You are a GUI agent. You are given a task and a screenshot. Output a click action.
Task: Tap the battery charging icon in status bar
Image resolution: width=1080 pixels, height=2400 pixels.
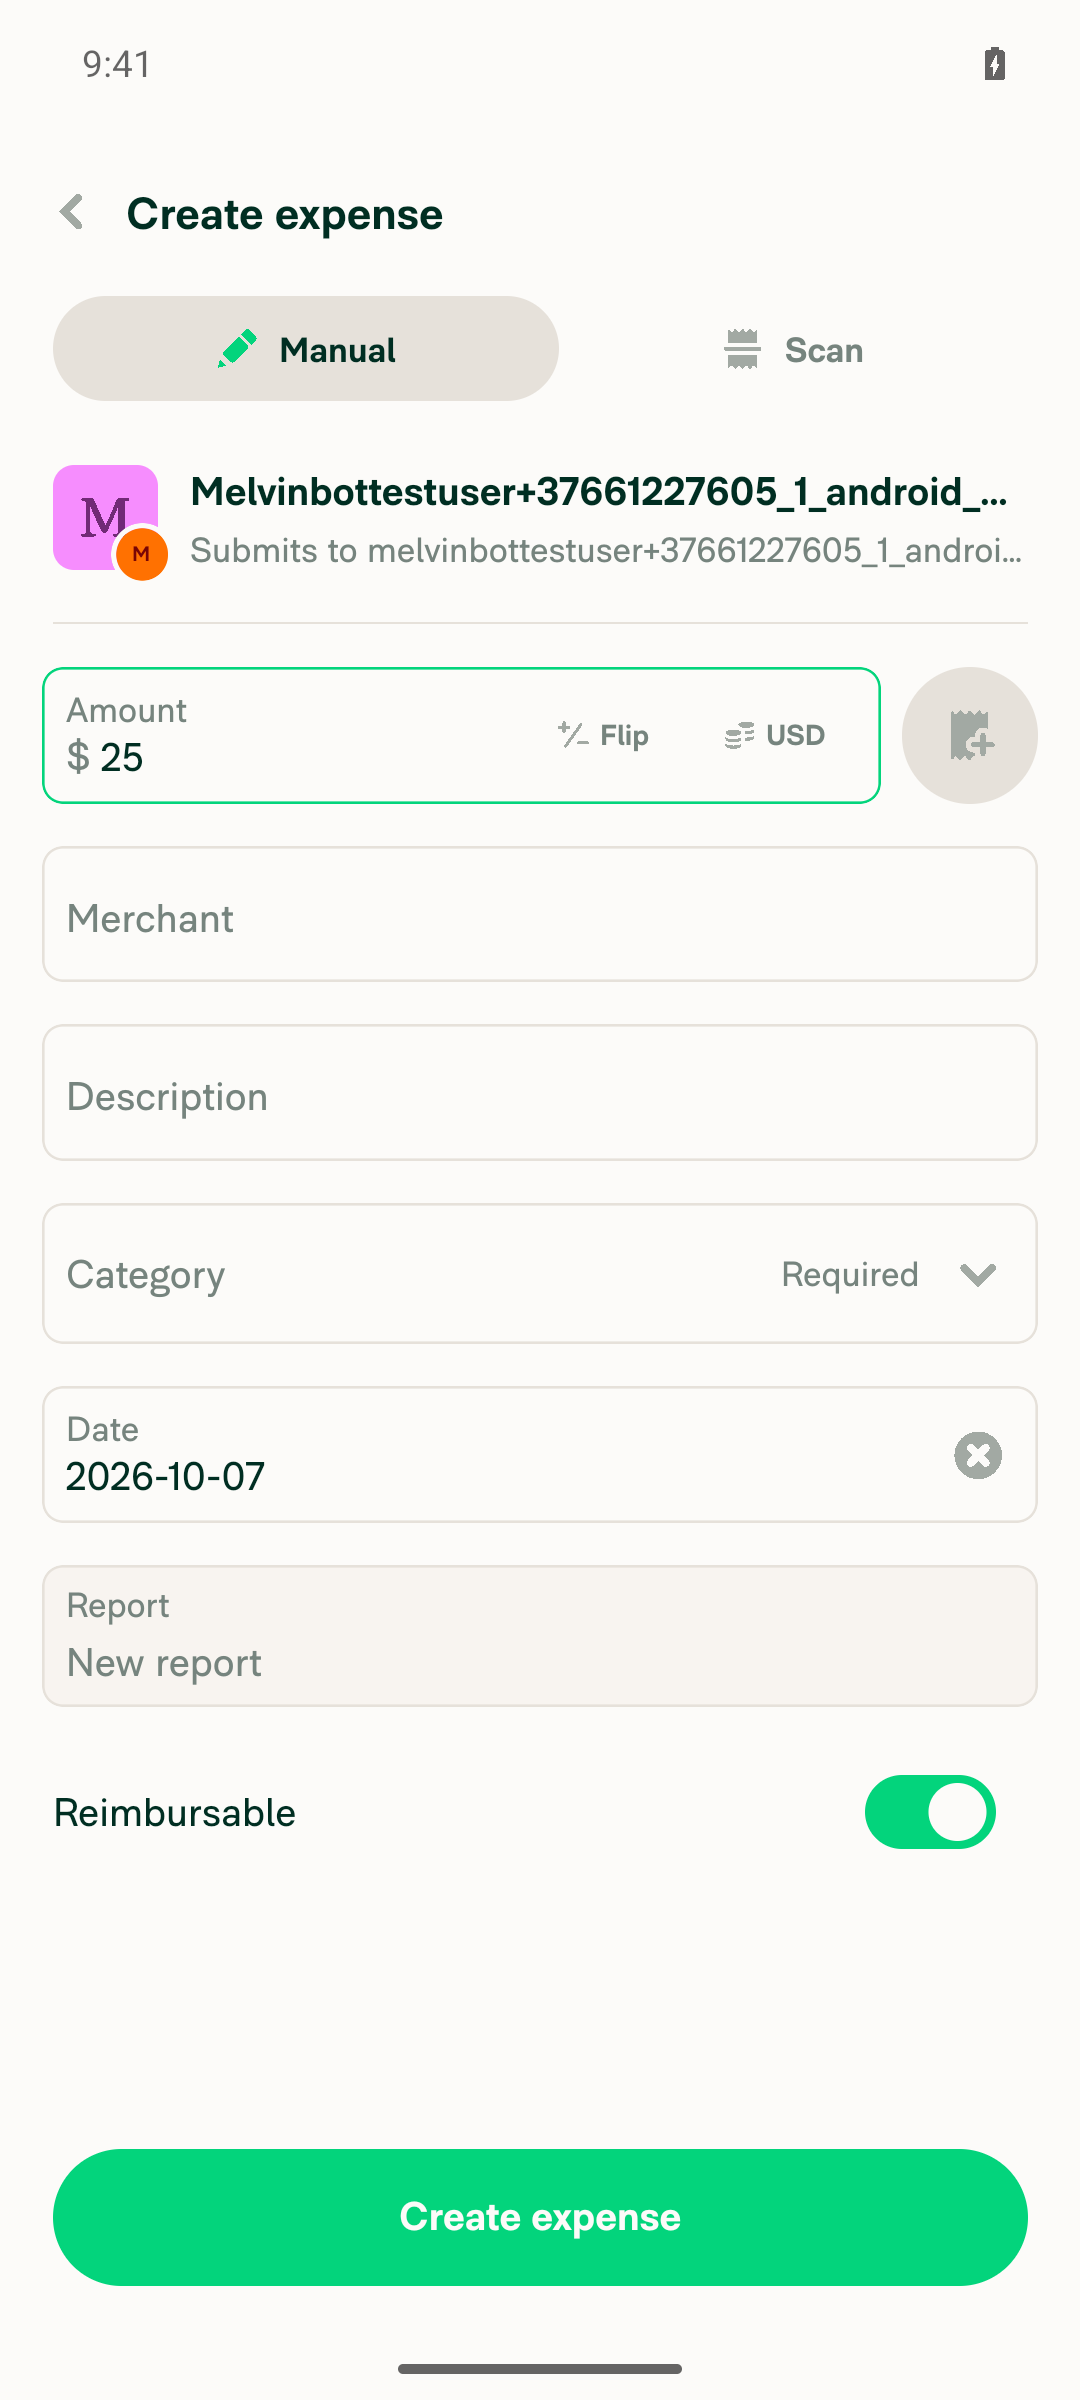pos(994,64)
